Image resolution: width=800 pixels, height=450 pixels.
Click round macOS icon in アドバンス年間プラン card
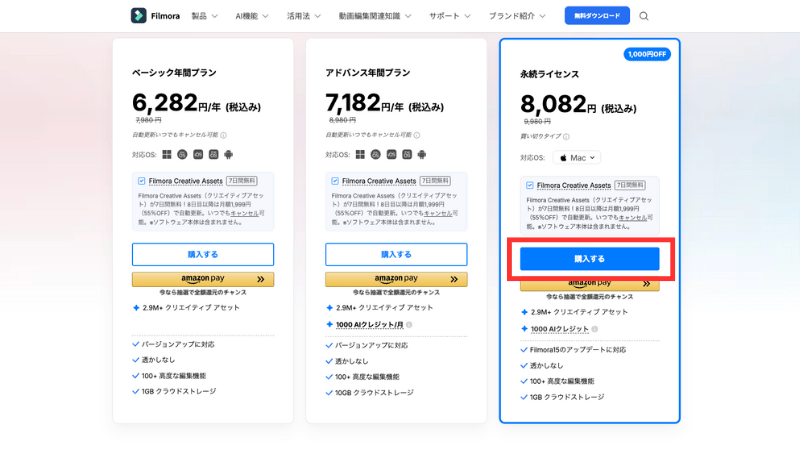click(x=376, y=155)
